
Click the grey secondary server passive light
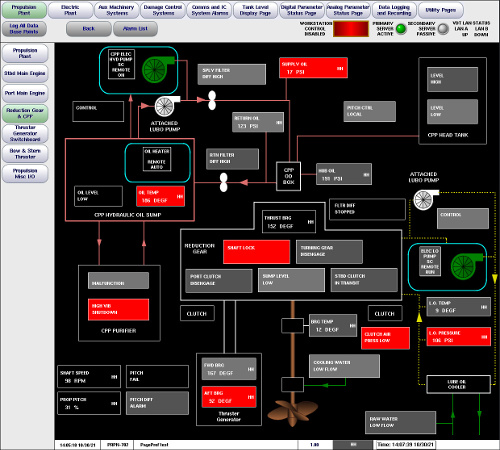click(x=443, y=29)
